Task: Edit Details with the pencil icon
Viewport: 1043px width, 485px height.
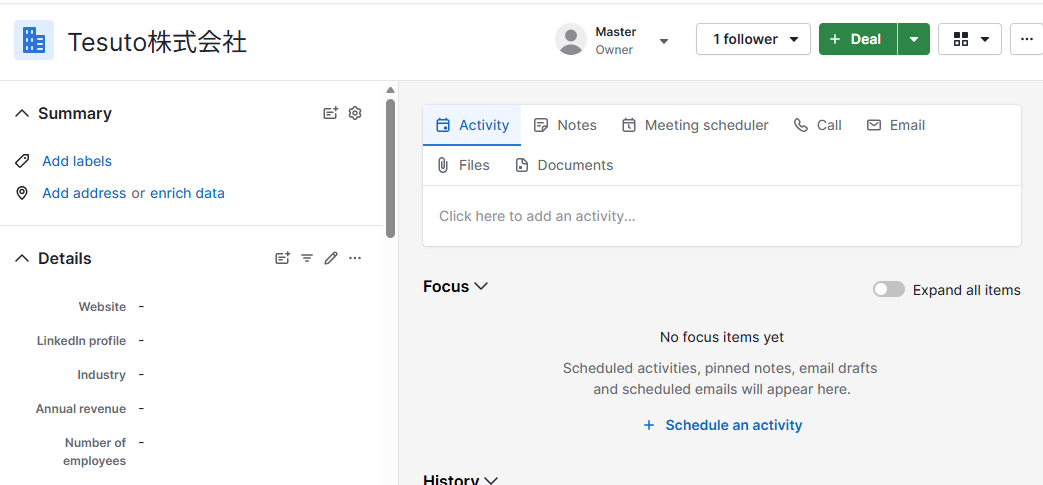Action: tap(331, 258)
